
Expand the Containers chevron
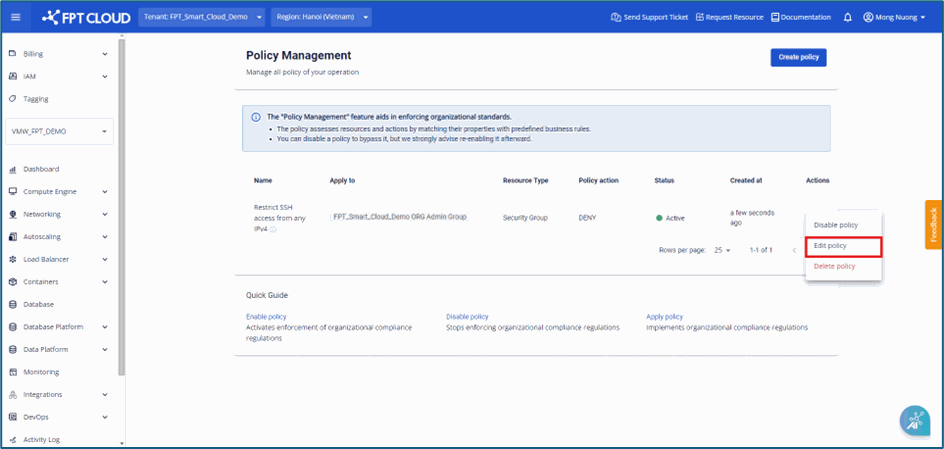point(105,282)
